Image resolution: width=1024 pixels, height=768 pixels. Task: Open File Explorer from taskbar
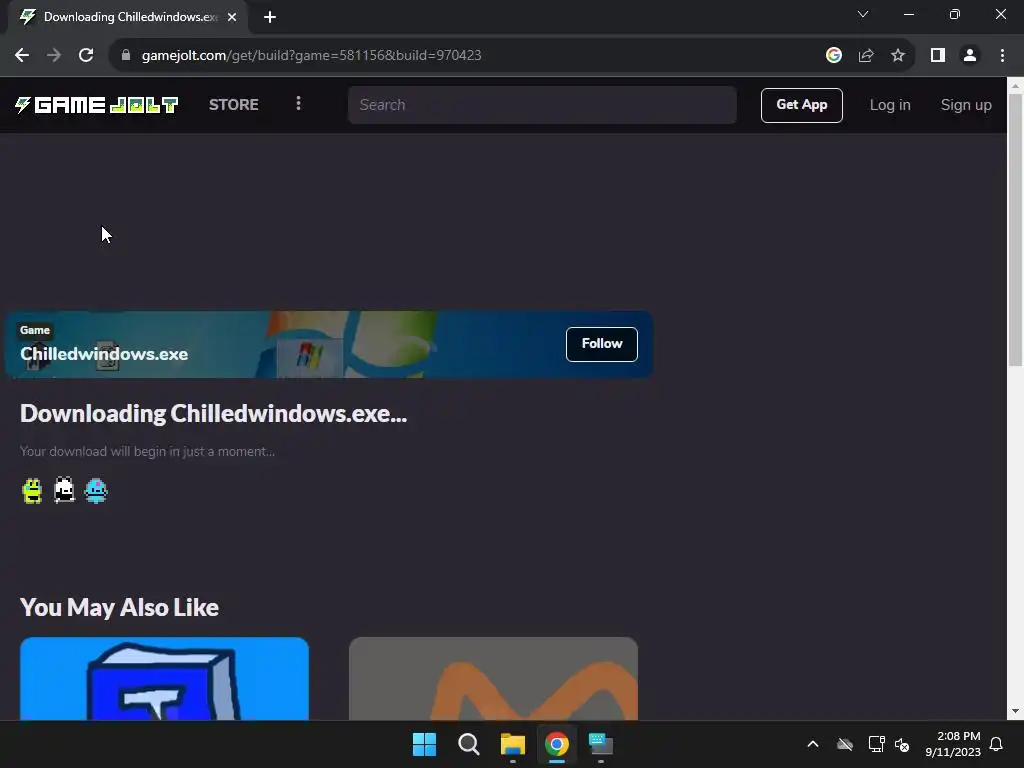[x=513, y=744]
